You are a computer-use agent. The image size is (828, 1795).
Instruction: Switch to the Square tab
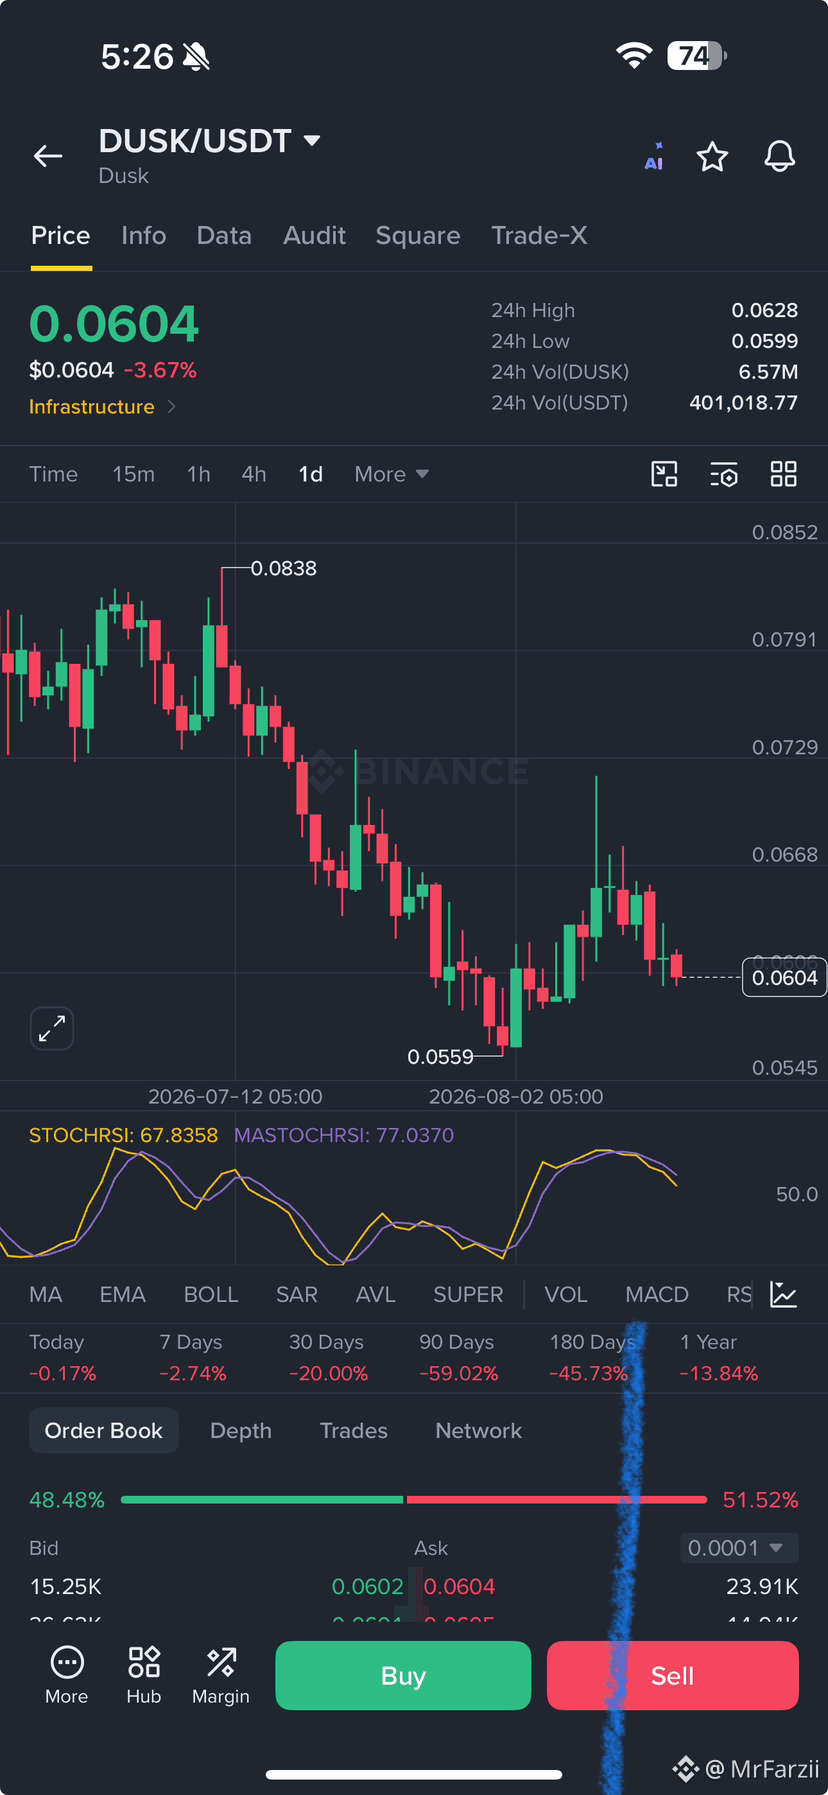[x=418, y=236]
